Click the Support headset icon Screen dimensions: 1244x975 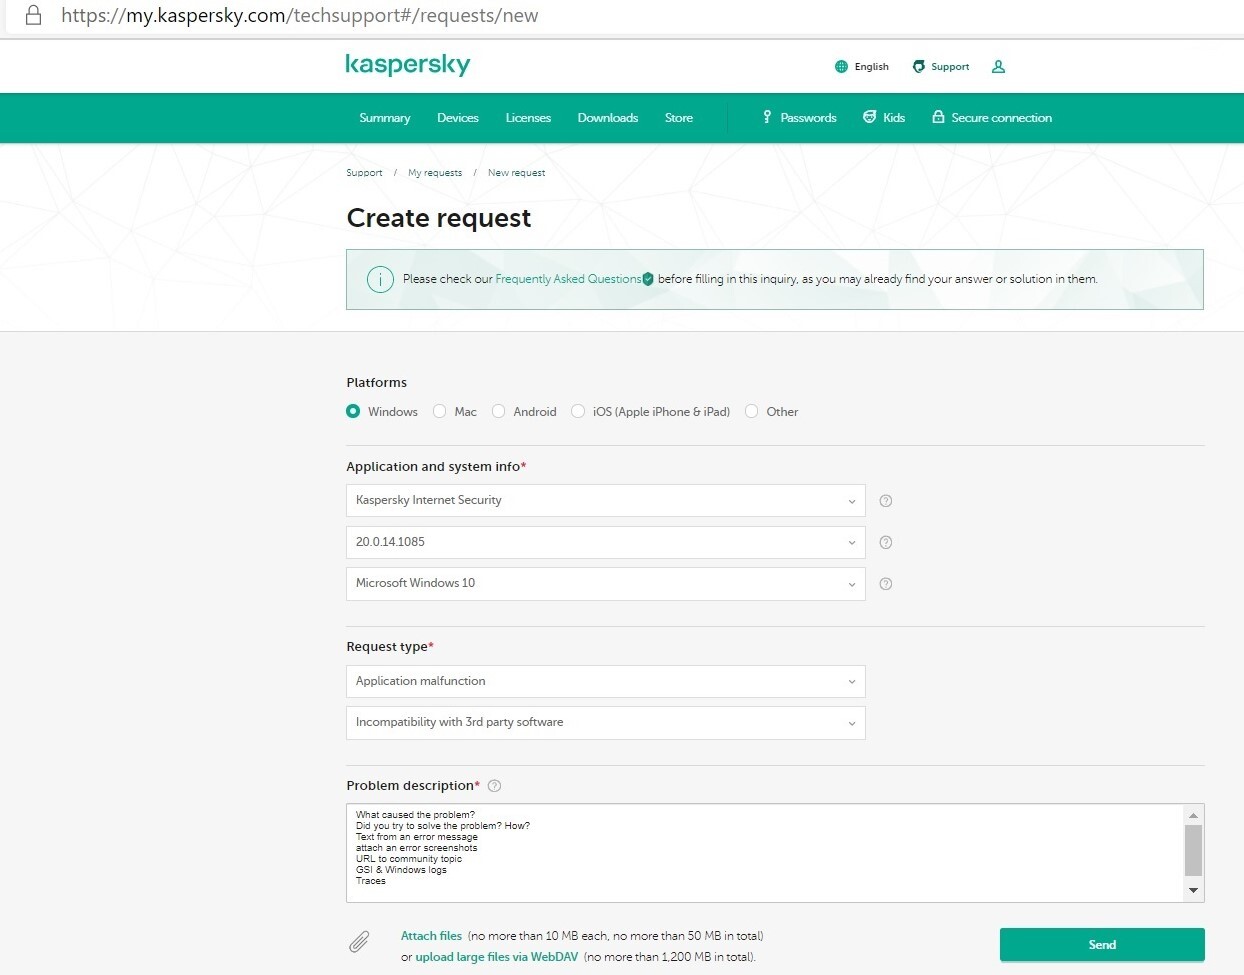919,67
